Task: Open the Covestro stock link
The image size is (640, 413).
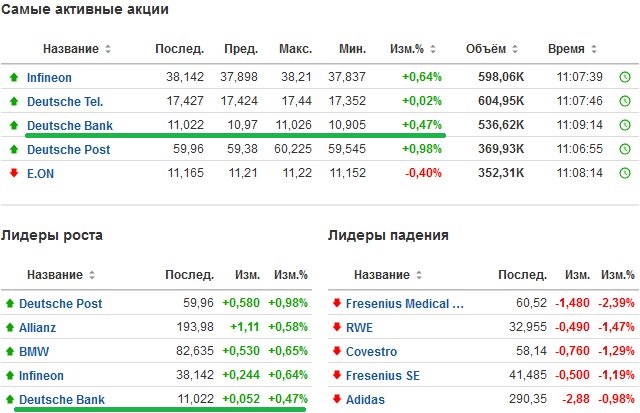Action: click(x=371, y=351)
